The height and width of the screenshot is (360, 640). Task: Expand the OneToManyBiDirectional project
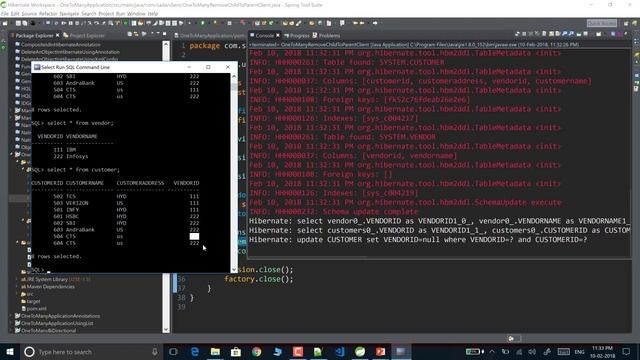point(11,331)
